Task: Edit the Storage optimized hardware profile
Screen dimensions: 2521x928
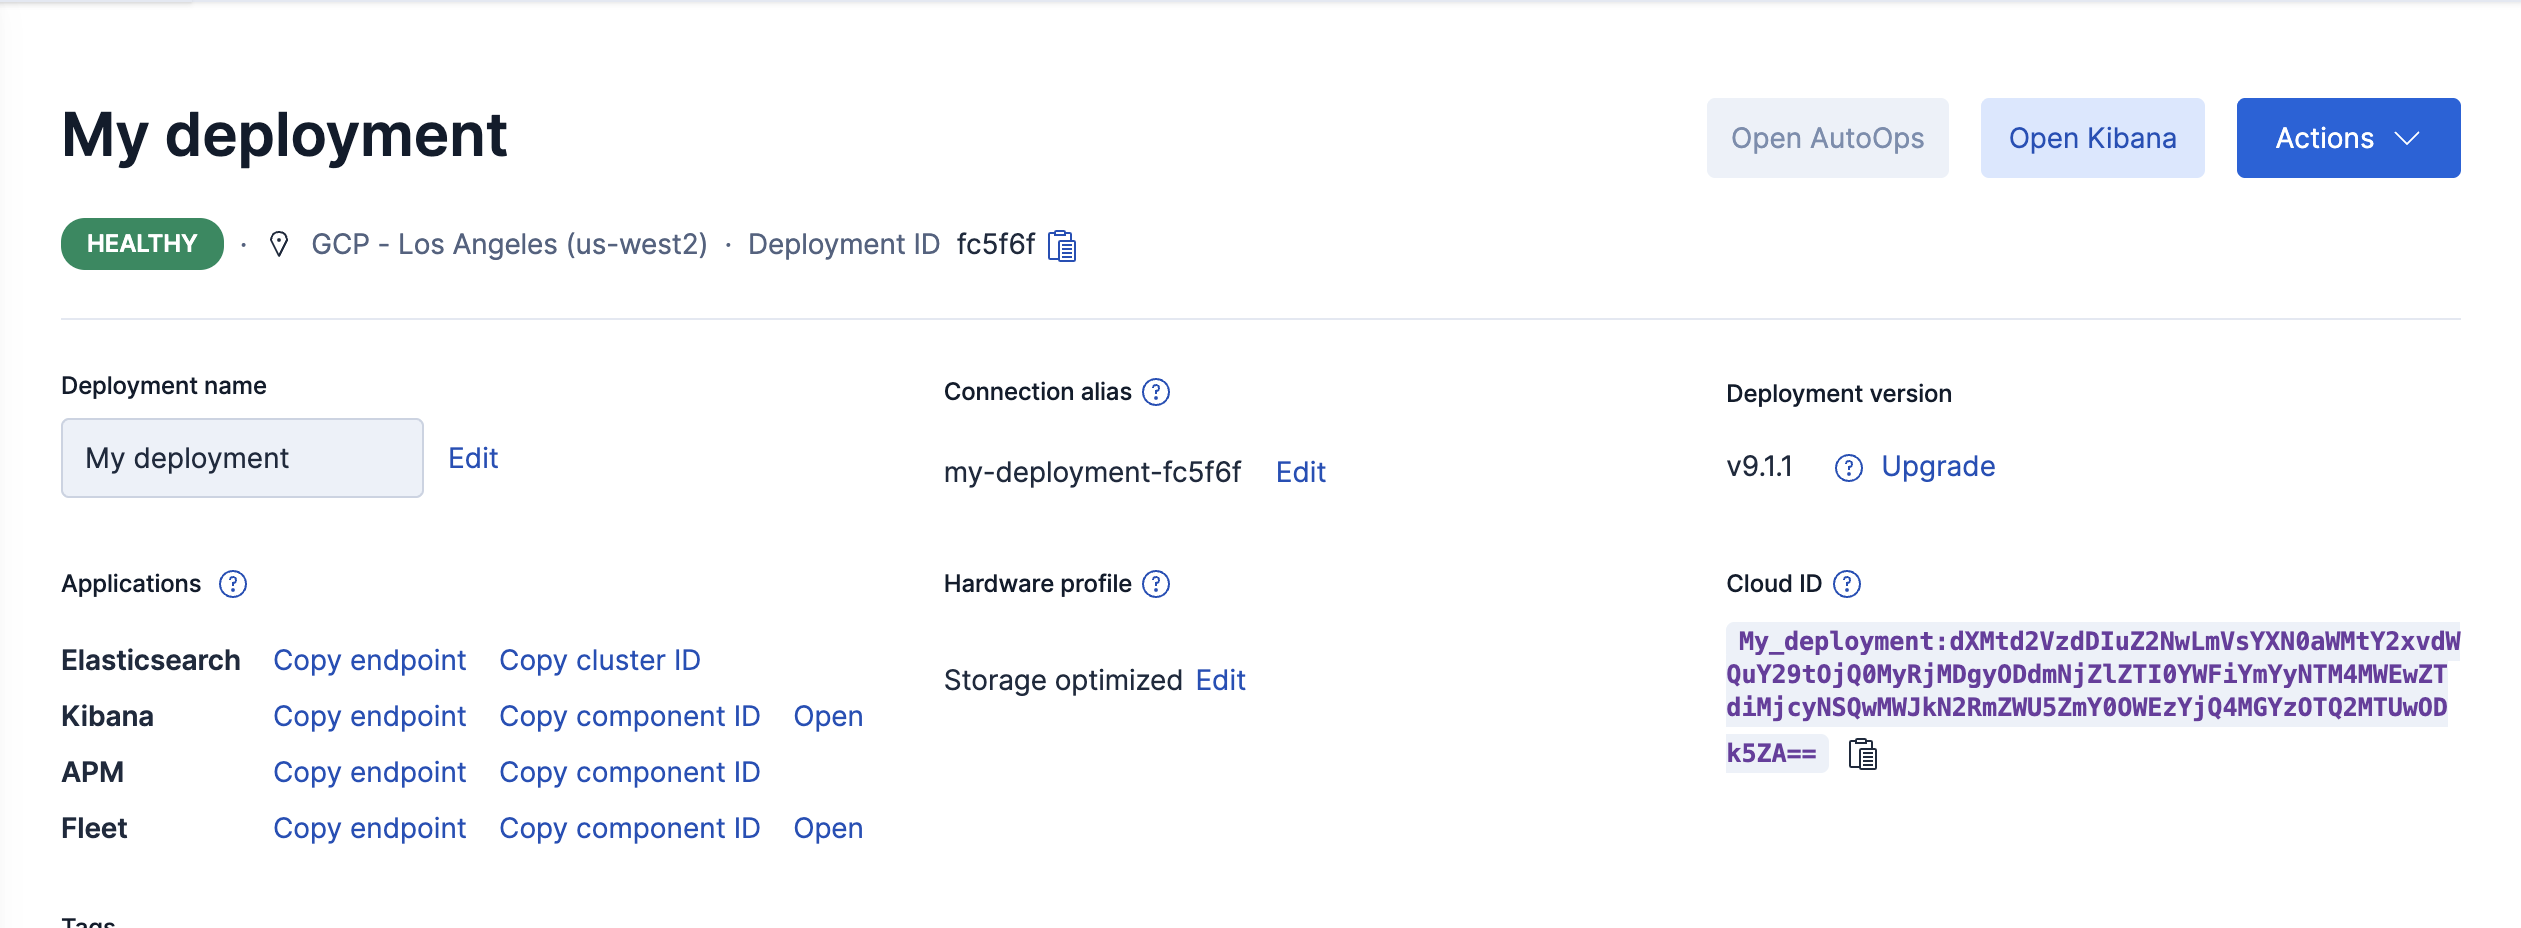Action: coord(1222,680)
